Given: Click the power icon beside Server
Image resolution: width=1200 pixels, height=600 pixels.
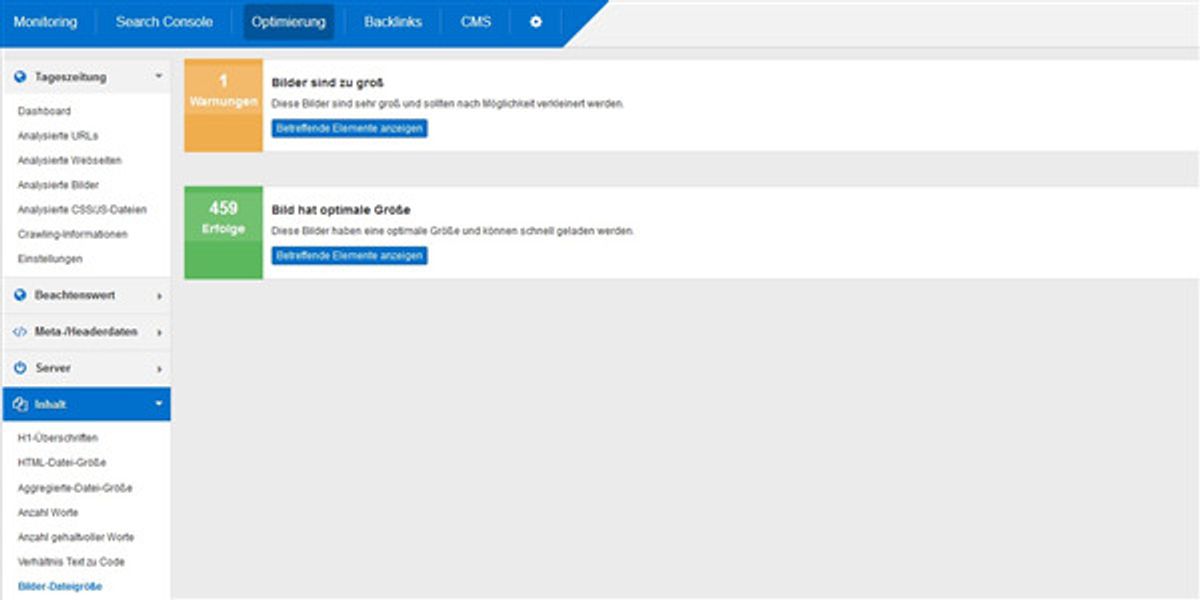Looking at the screenshot, I should 20,368.
